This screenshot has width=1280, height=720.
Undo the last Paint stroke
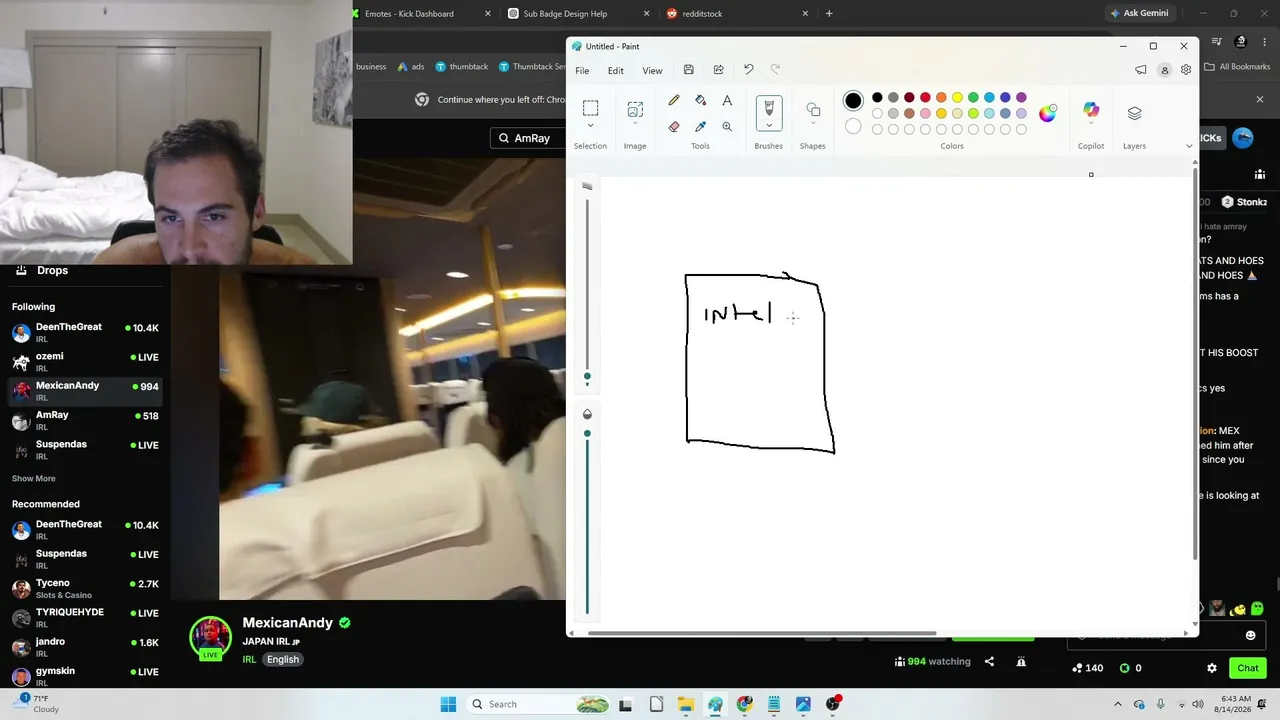[x=748, y=70]
